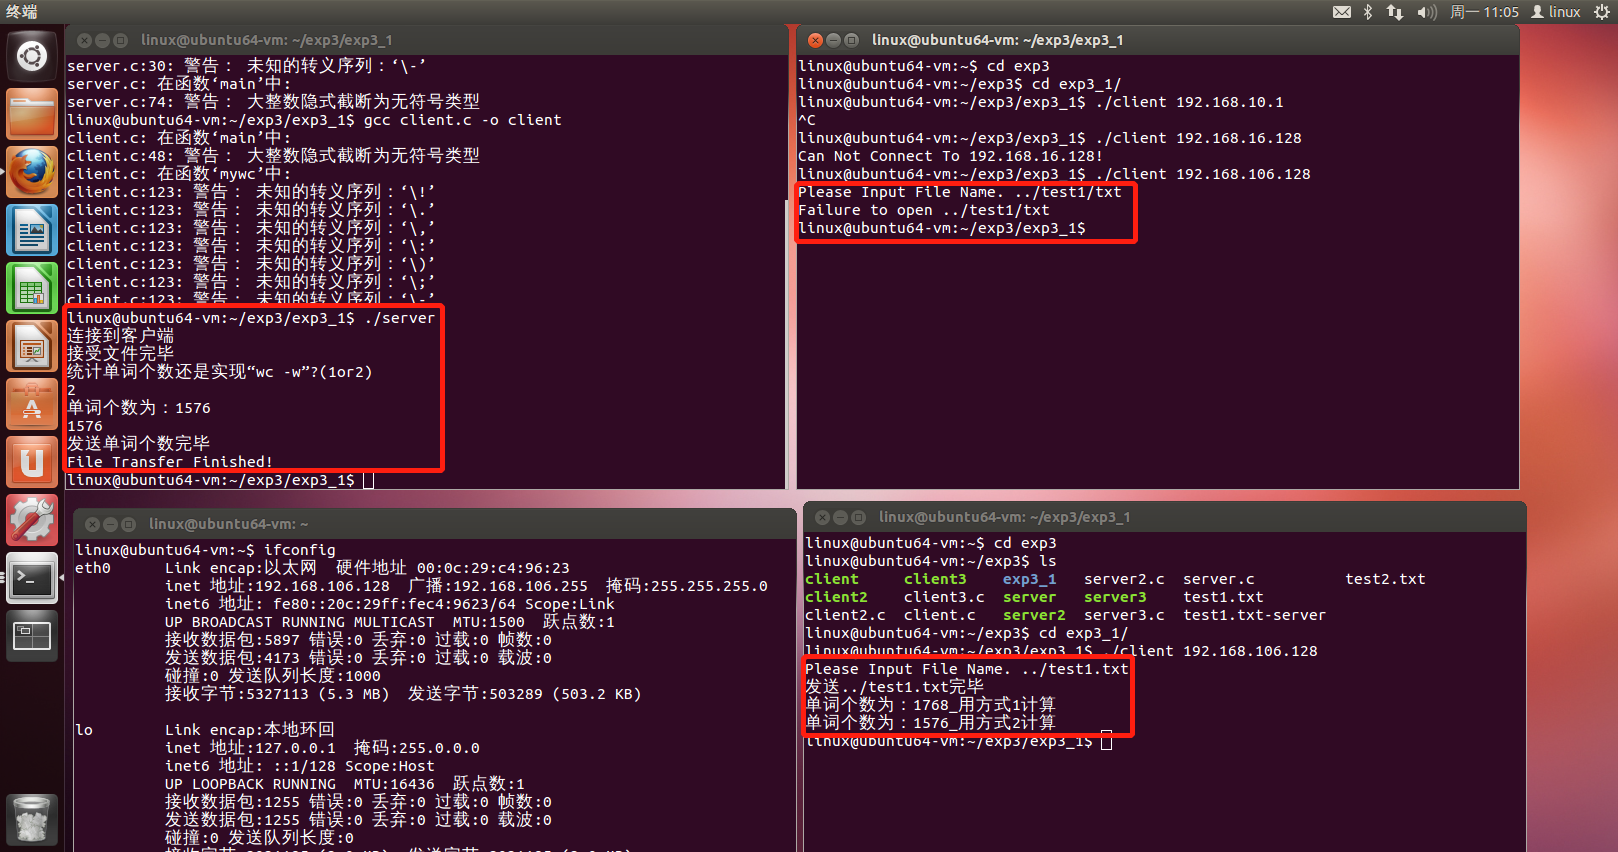Open the network connection indicator

1394,12
